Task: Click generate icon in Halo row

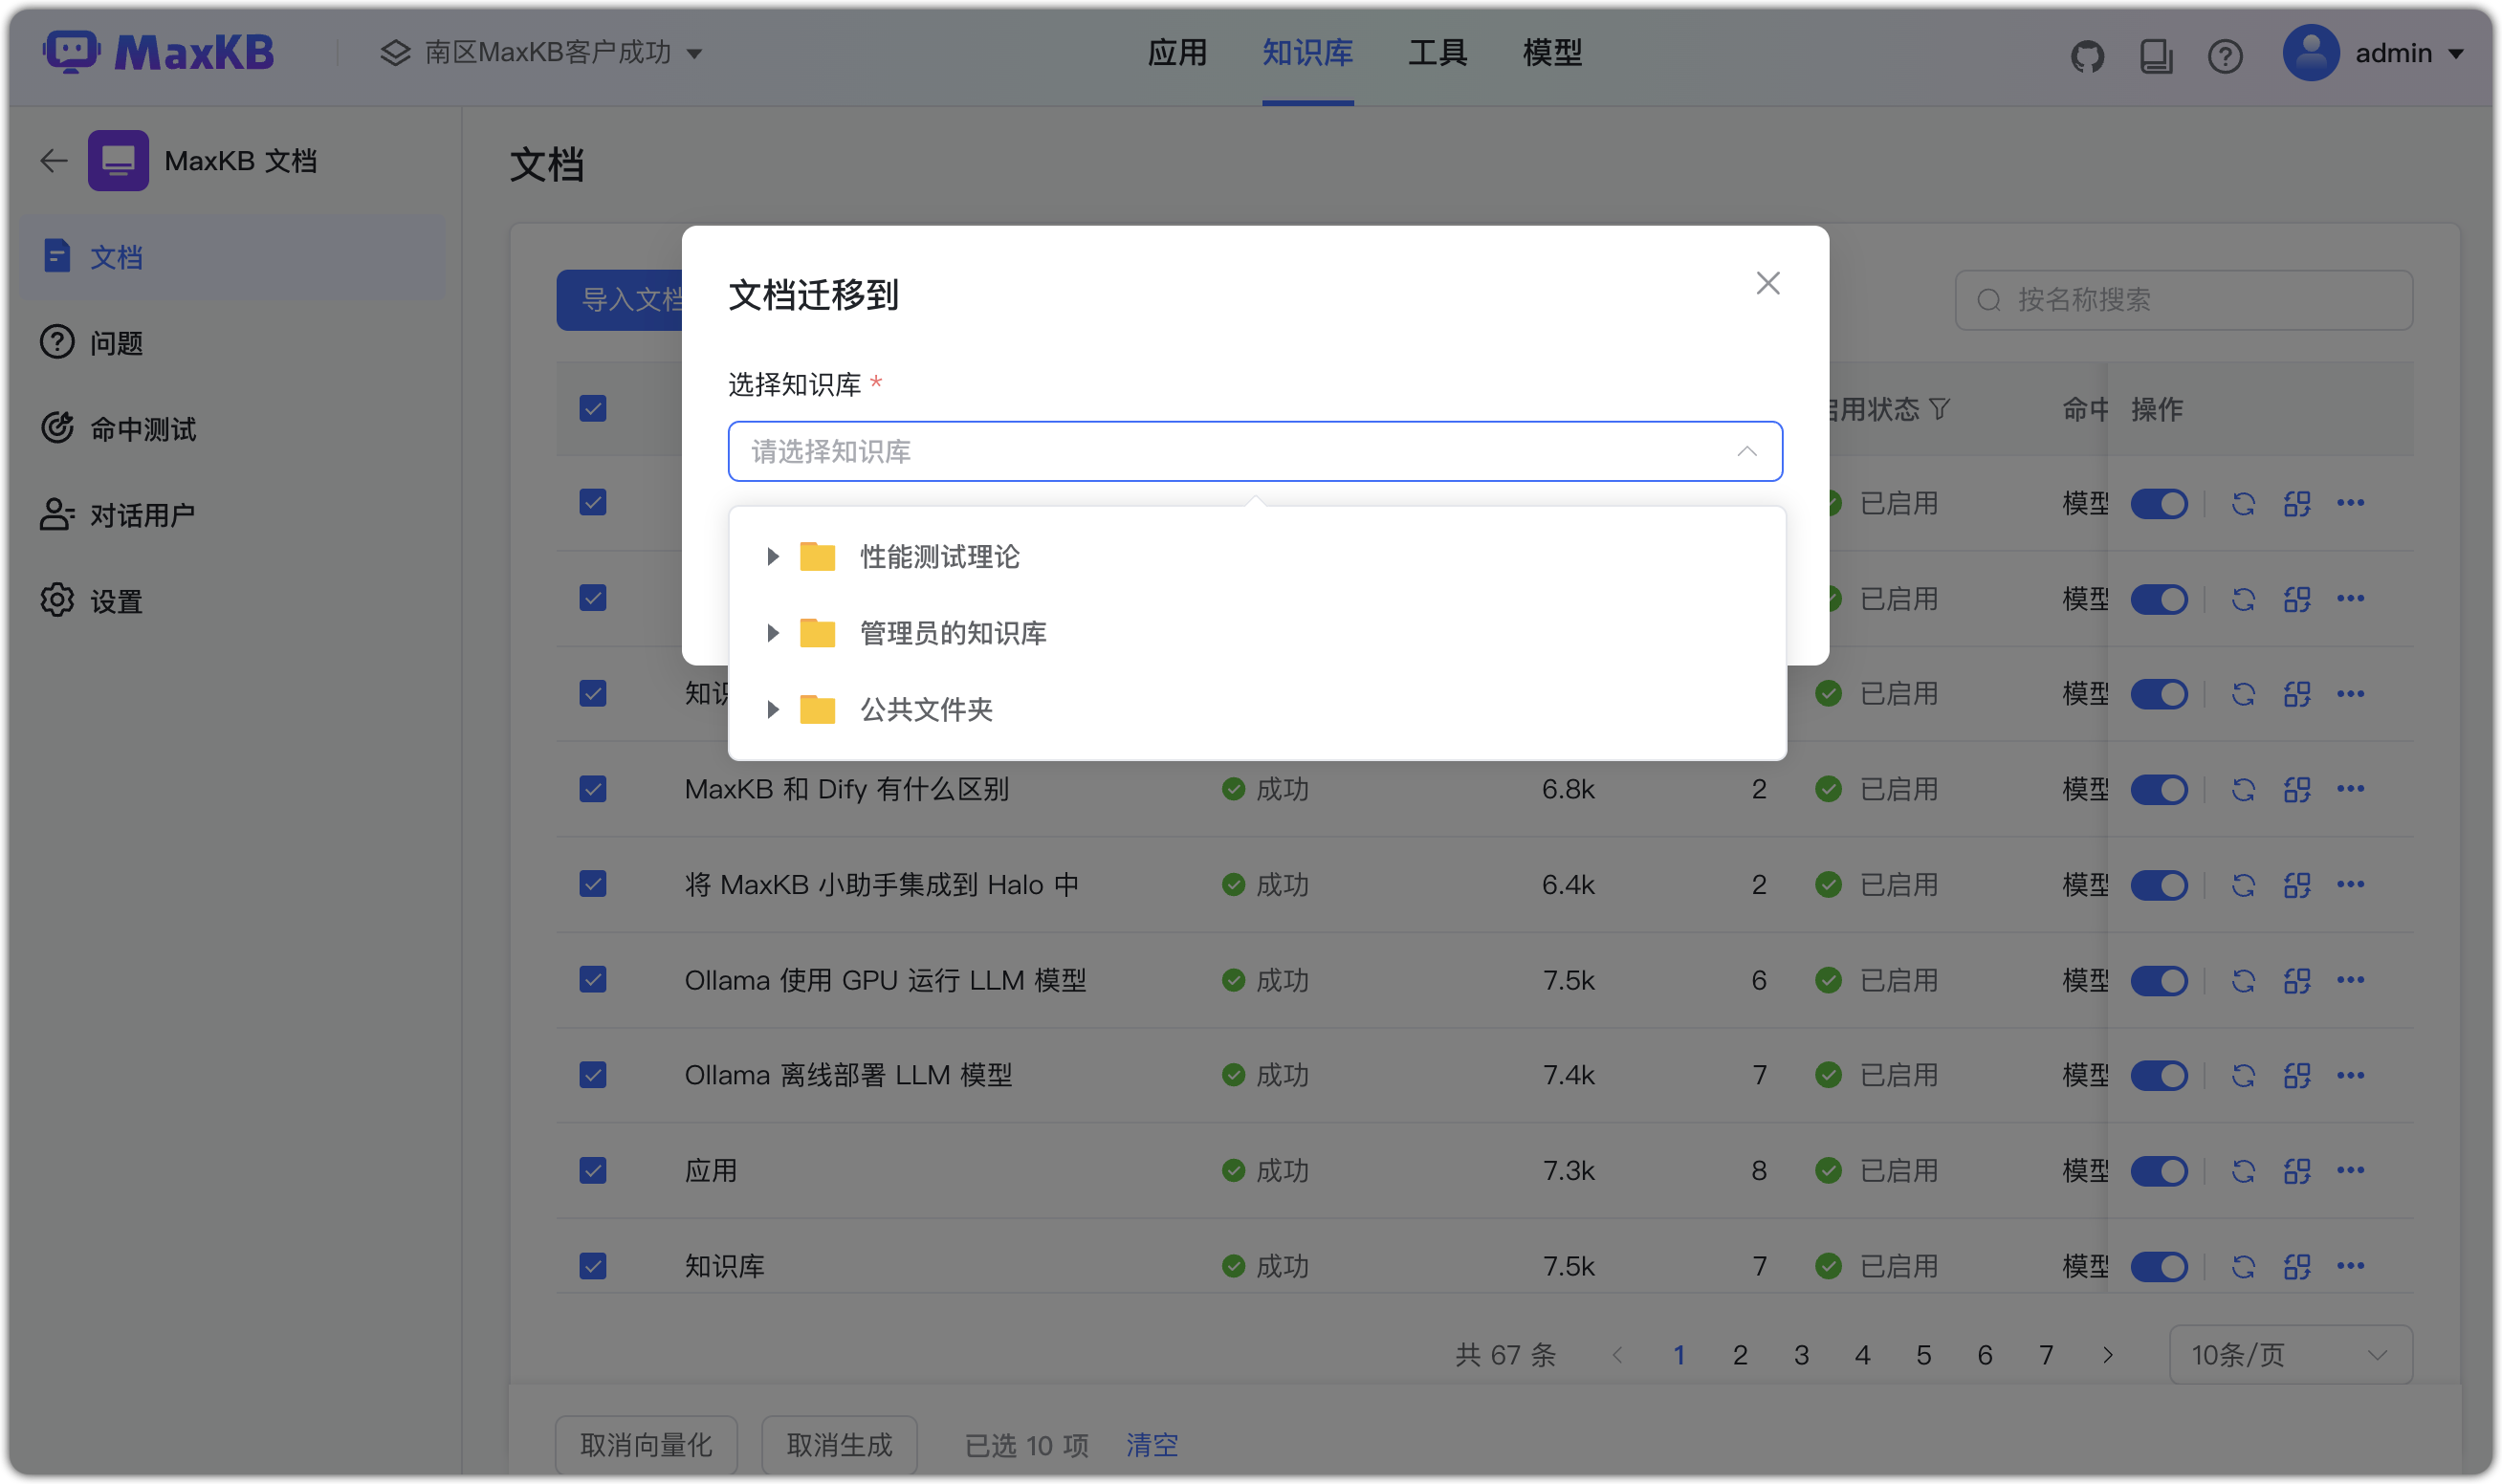Action: 2297,885
